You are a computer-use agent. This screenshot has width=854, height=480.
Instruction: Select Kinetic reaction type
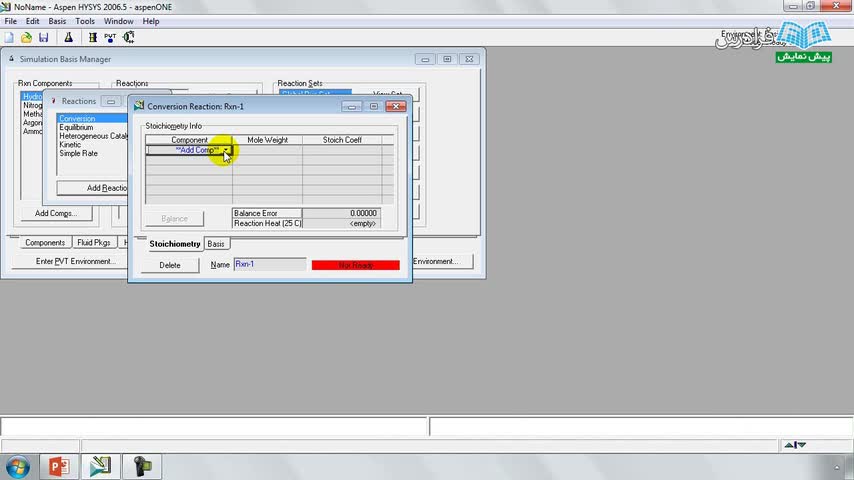click(70, 144)
